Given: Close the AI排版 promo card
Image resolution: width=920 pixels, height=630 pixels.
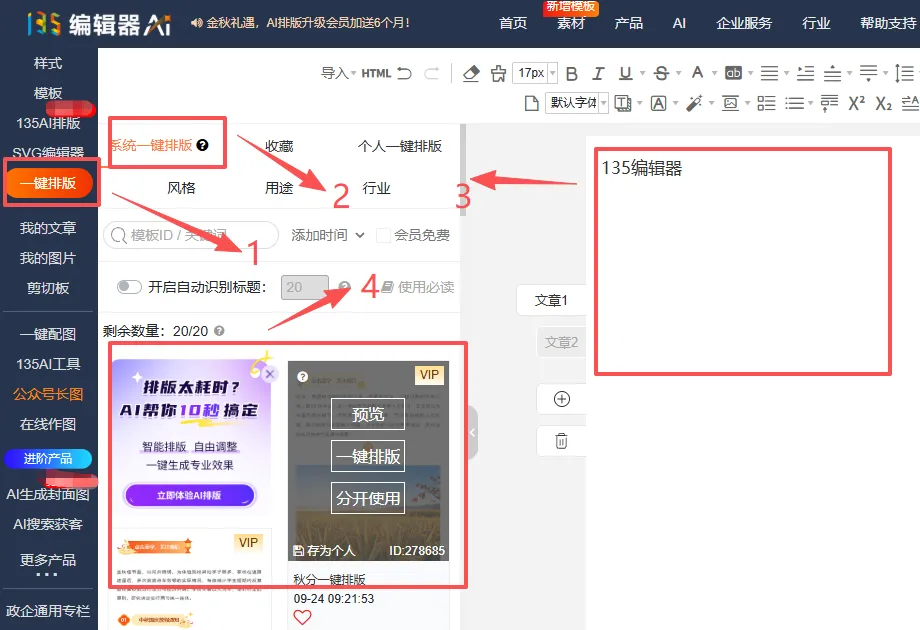Looking at the screenshot, I should click(269, 374).
